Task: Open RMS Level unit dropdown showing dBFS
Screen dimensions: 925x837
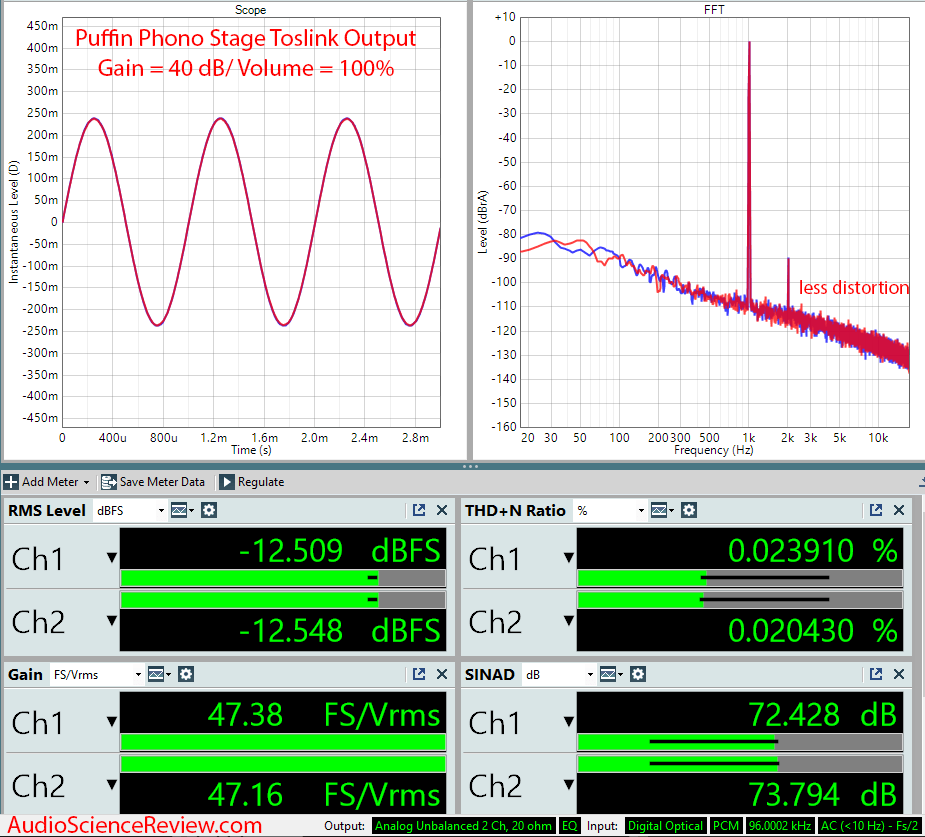Action: tap(130, 511)
